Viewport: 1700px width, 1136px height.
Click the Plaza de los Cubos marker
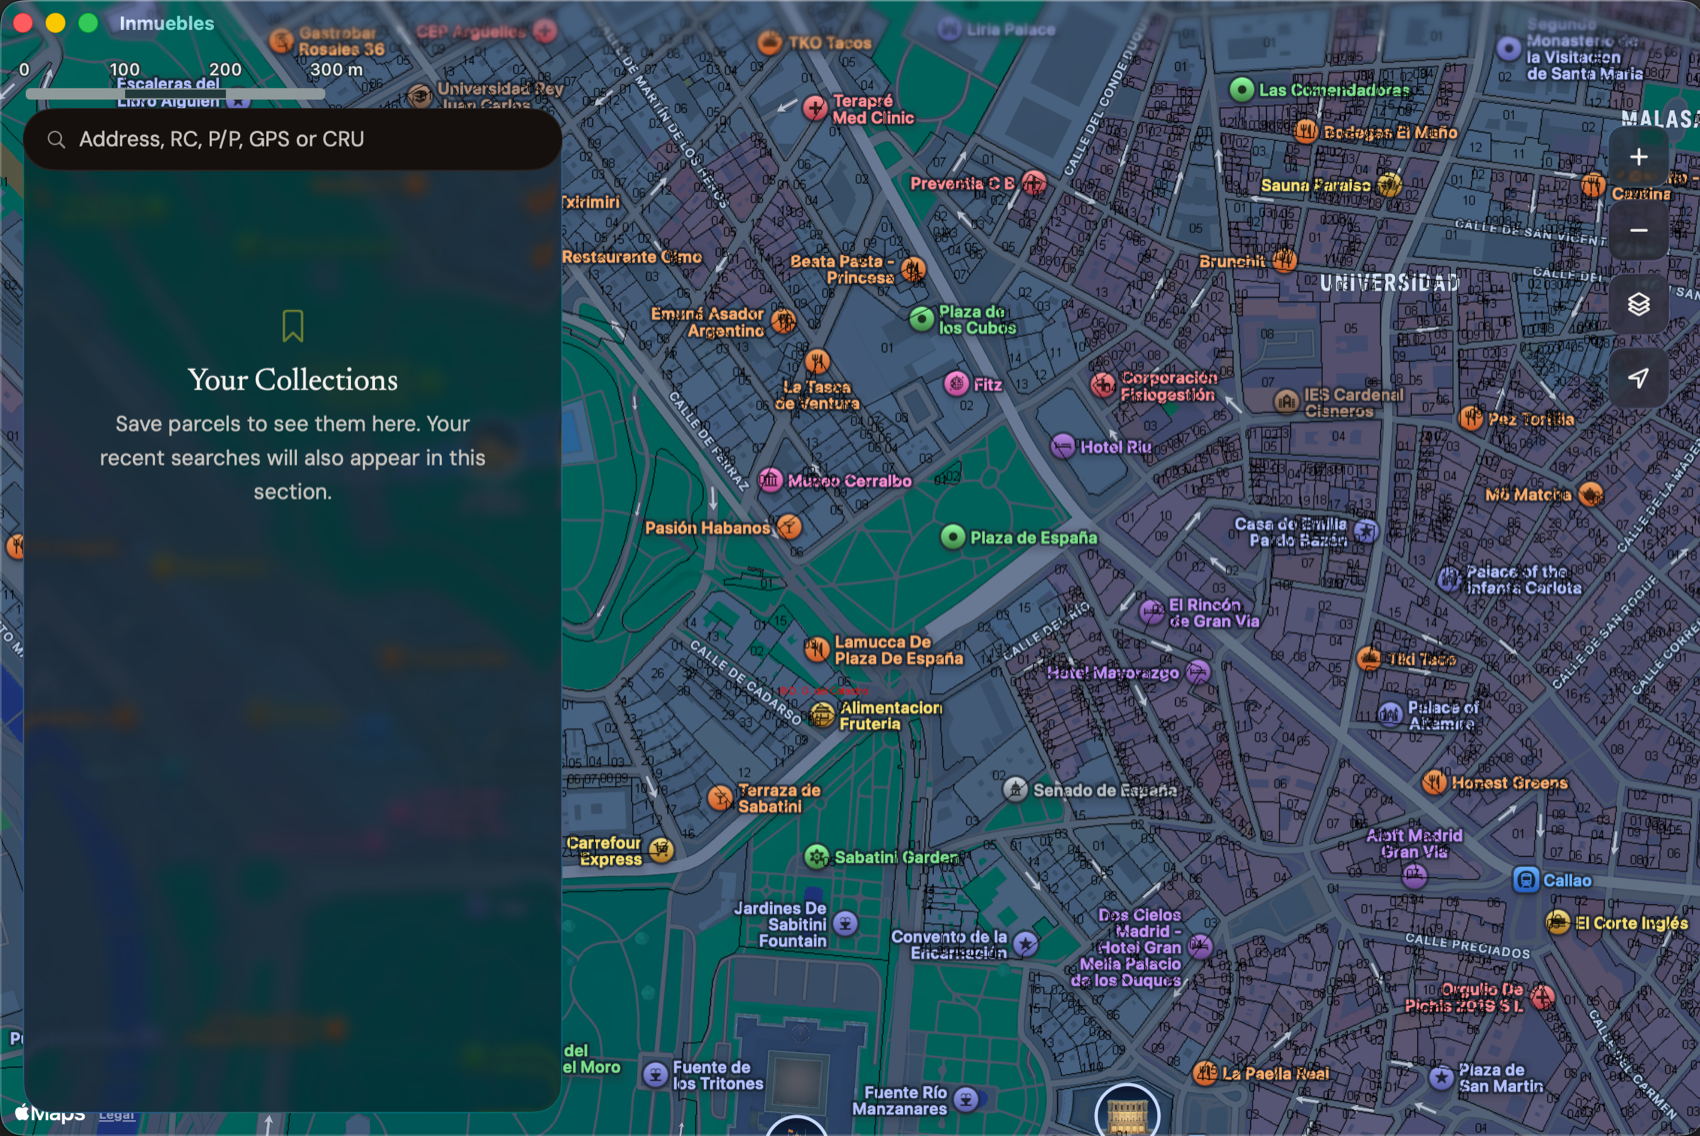click(922, 319)
